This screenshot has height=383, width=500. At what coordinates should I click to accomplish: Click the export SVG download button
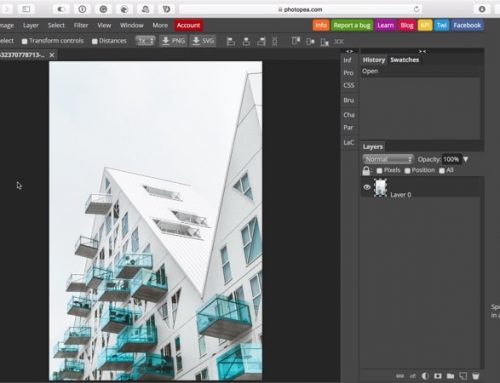[x=203, y=41]
